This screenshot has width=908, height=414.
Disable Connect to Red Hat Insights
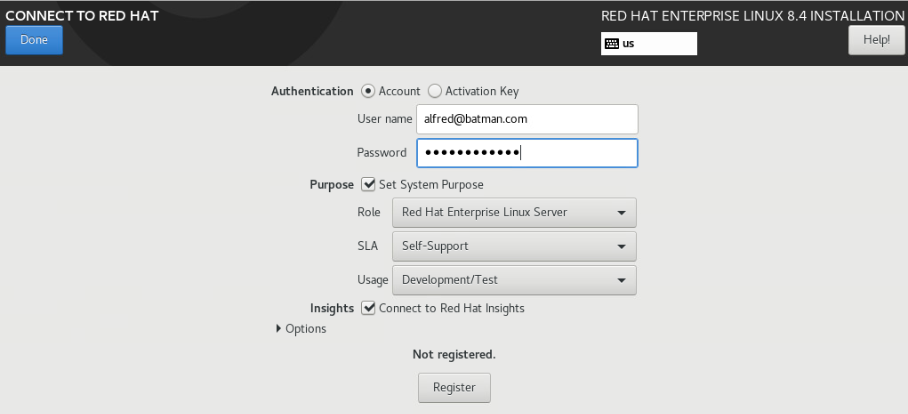(x=369, y=308)
